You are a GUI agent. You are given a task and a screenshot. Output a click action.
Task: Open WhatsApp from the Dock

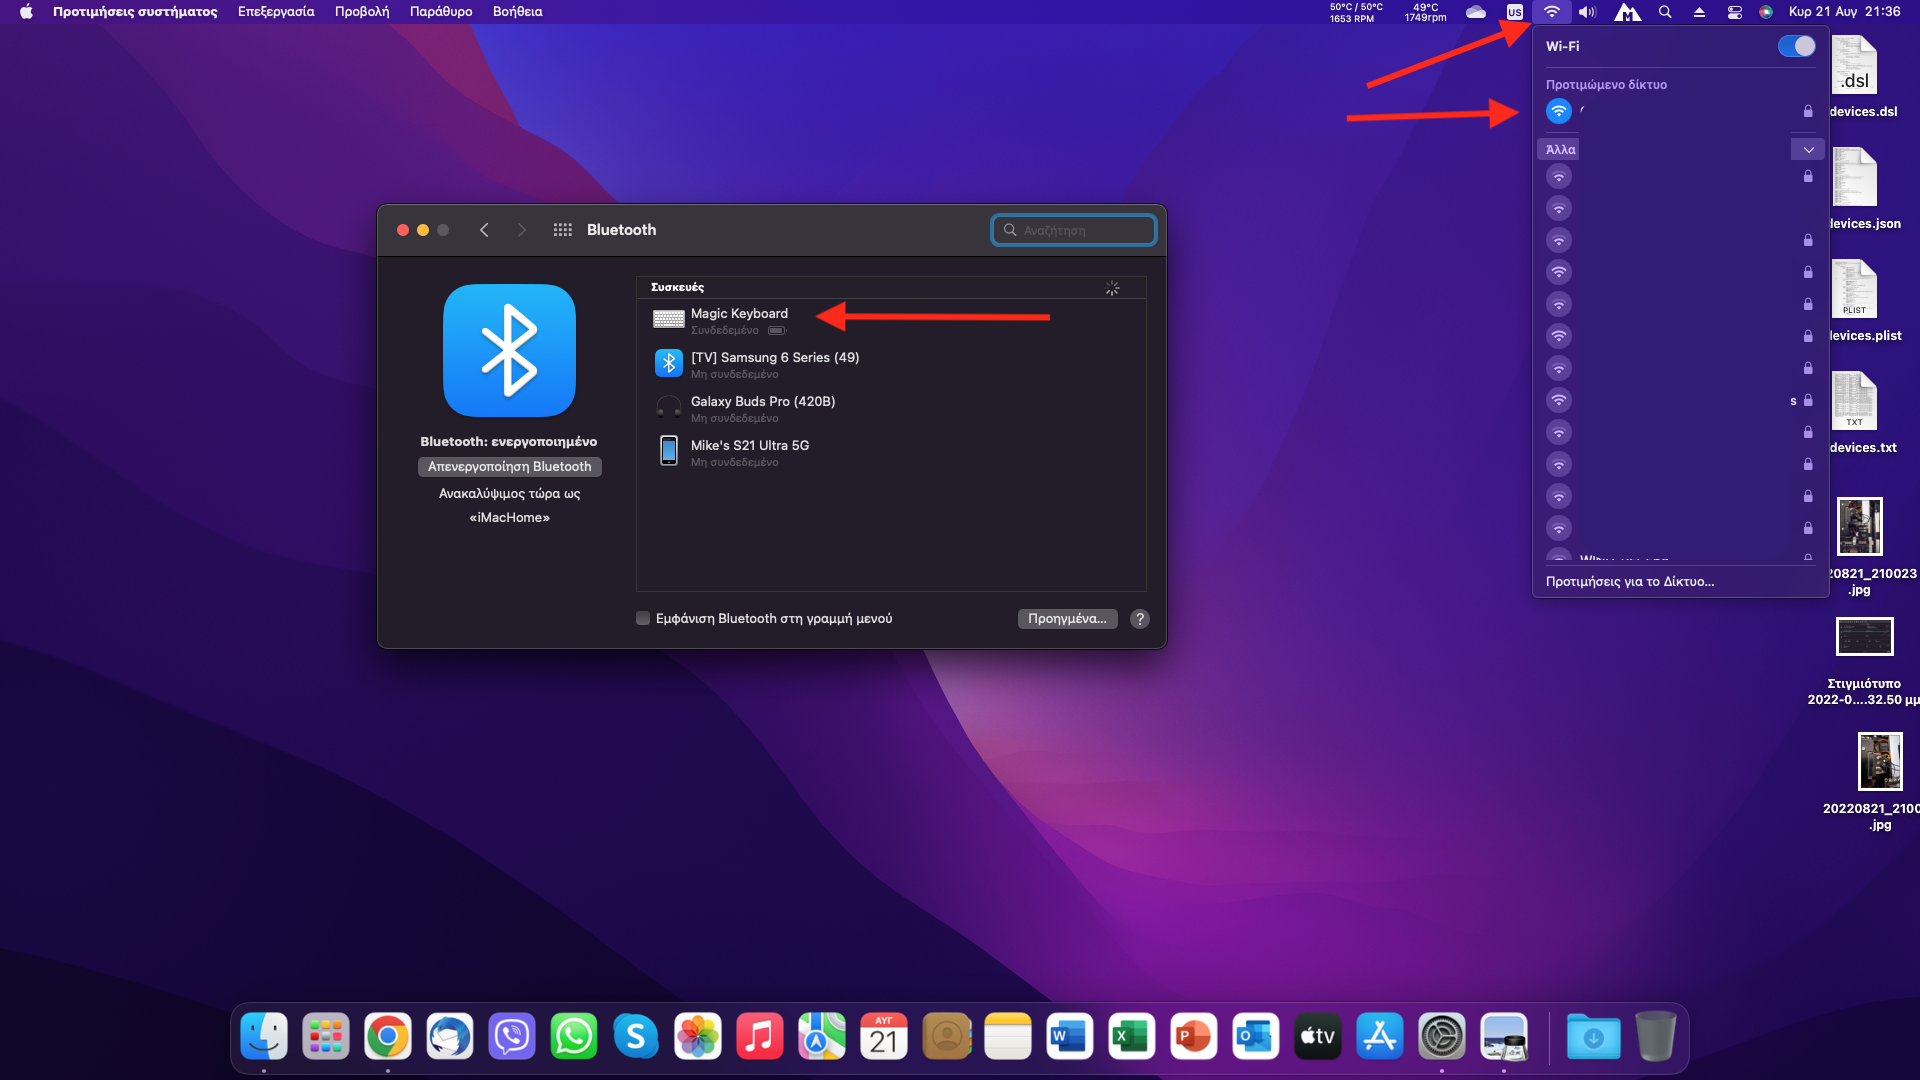point(574,1037)
